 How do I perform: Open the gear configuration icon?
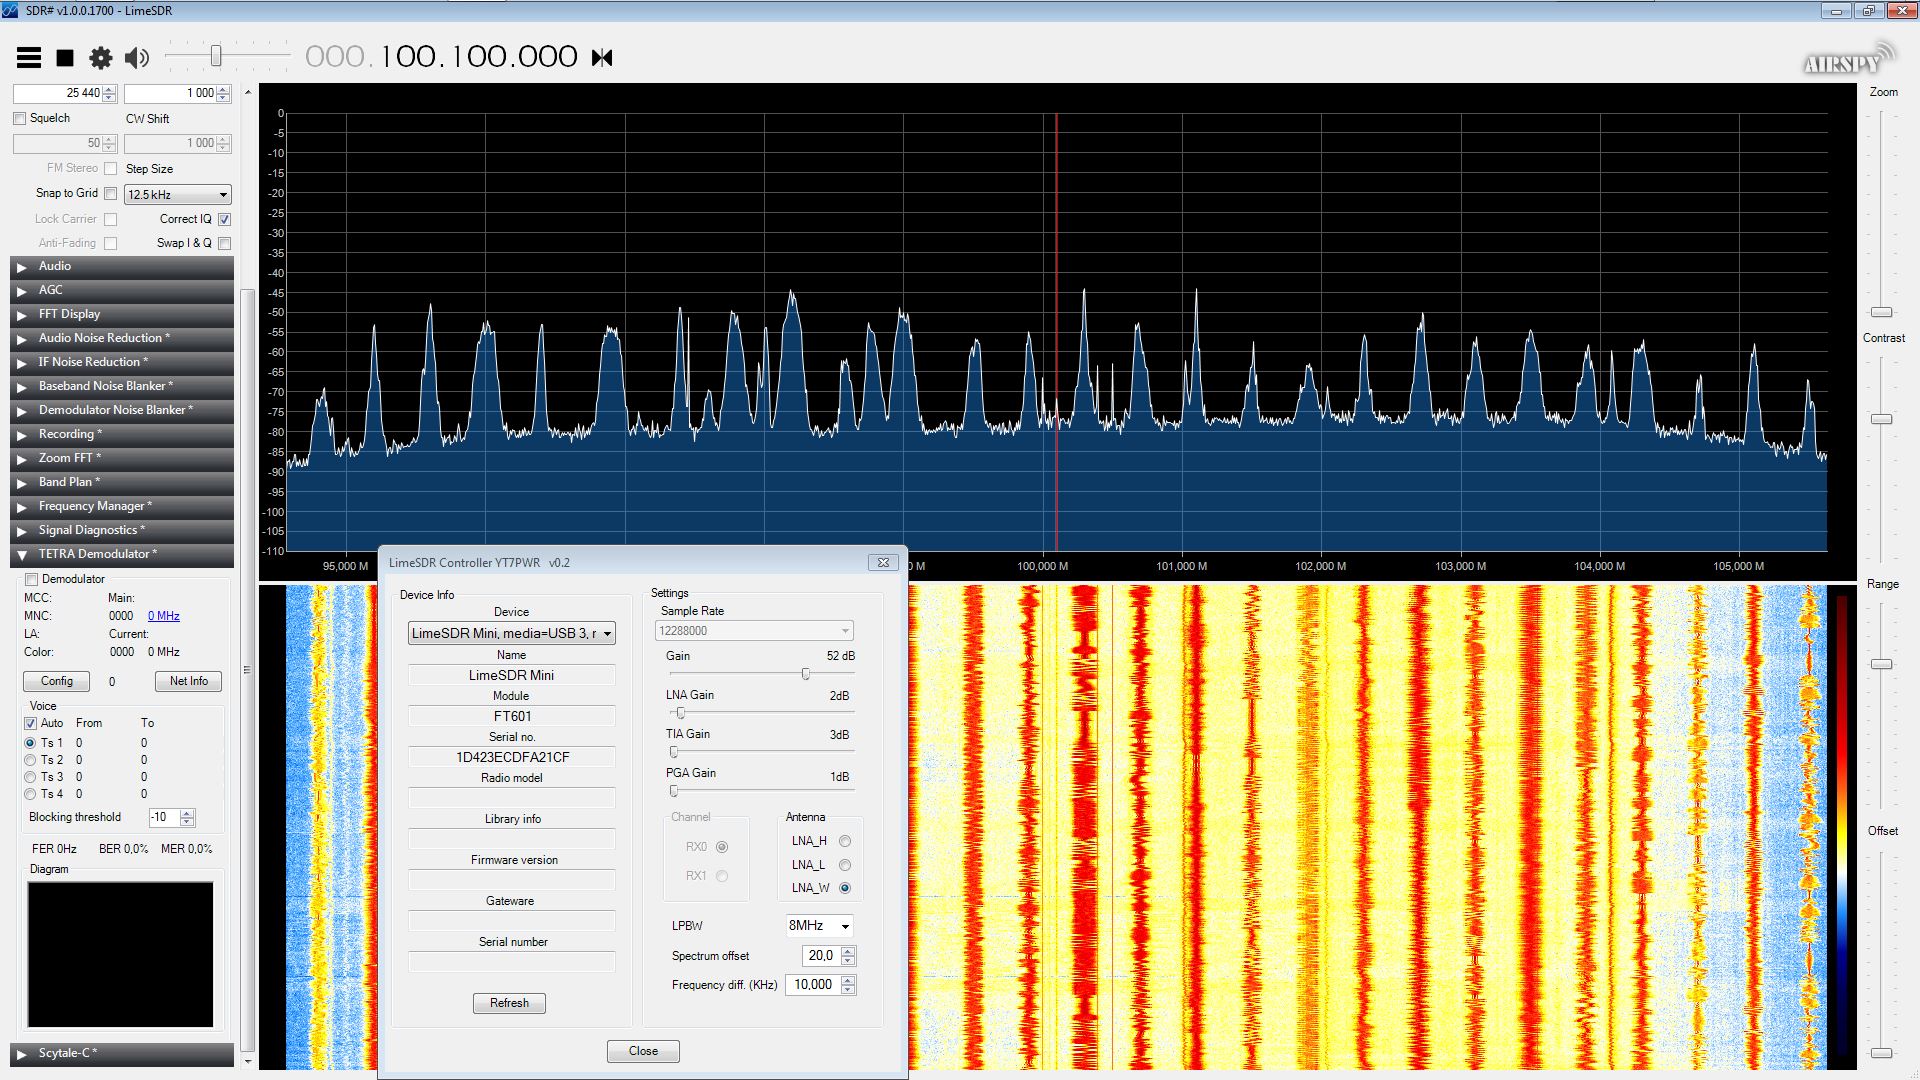(101, 58)
